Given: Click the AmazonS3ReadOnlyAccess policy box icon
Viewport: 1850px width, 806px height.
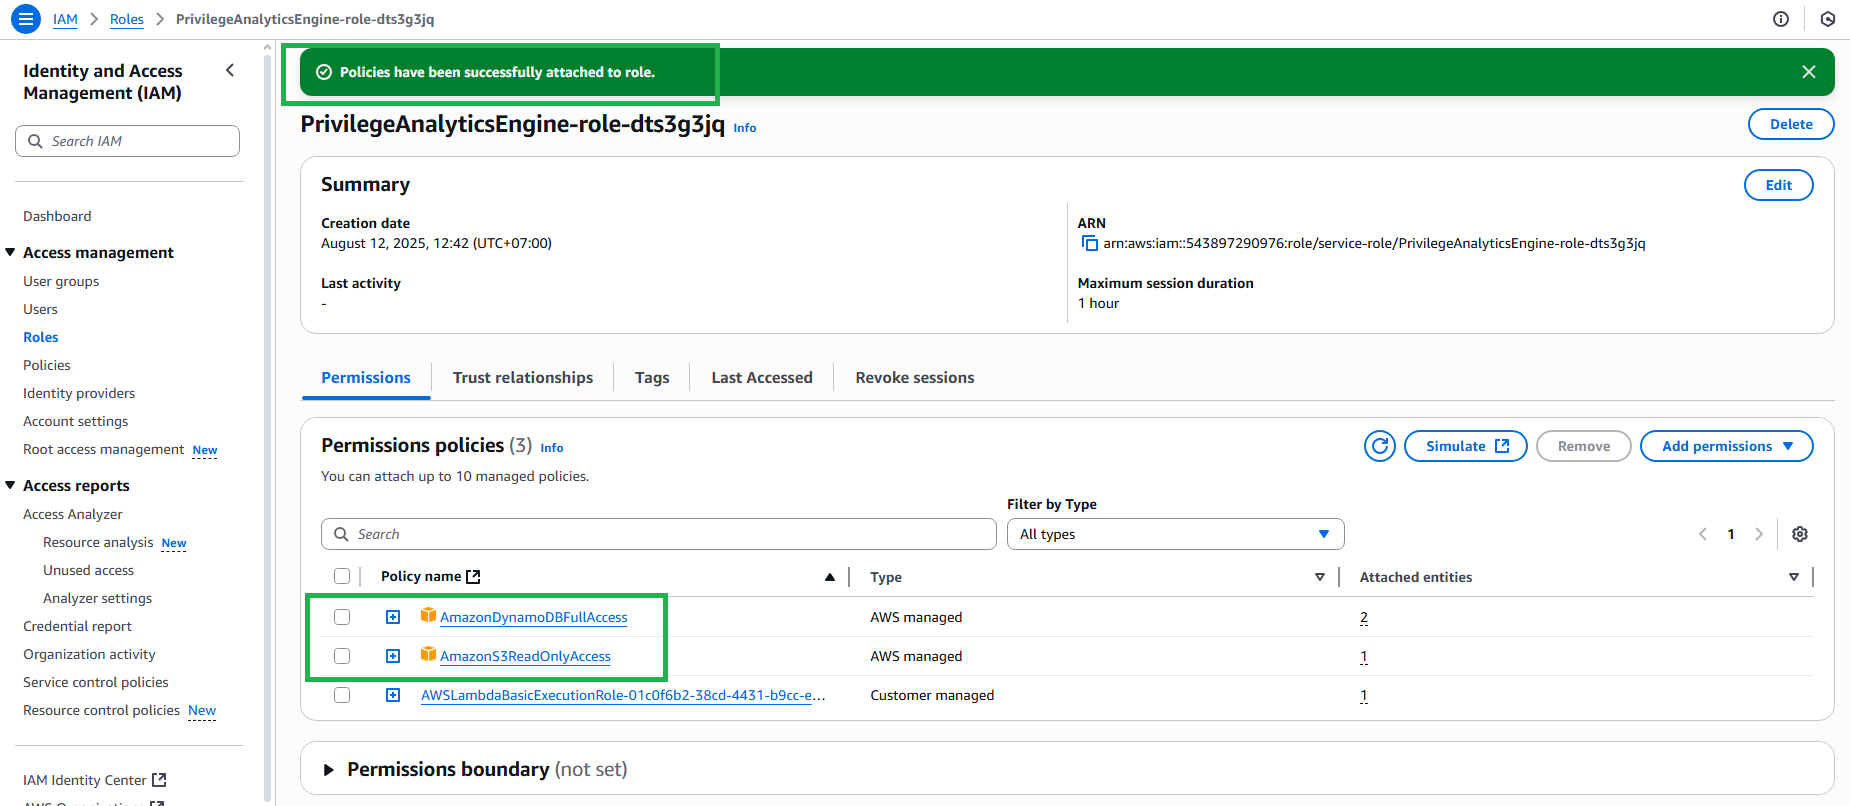Looking at the screenshot, I should click(x=428, y=654).
